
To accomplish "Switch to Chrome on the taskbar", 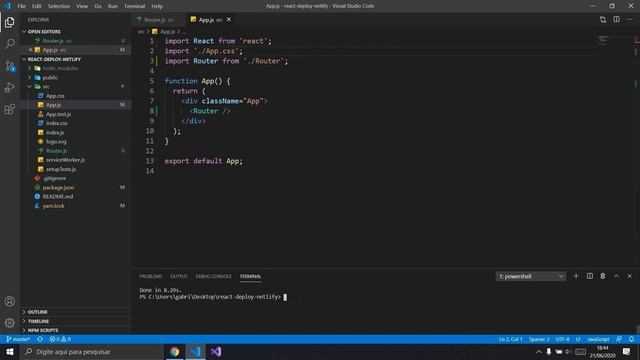I will pos(175,352).
